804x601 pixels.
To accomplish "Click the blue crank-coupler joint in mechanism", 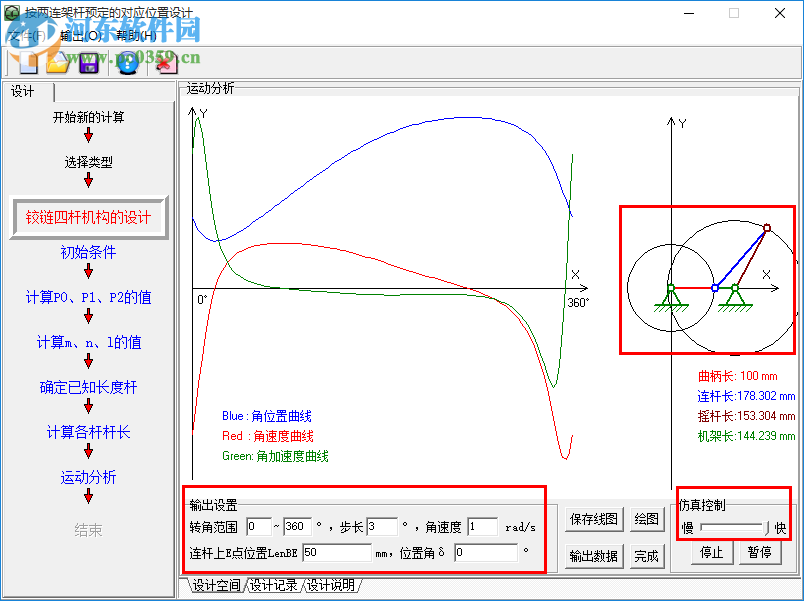I will click(715, 288).
